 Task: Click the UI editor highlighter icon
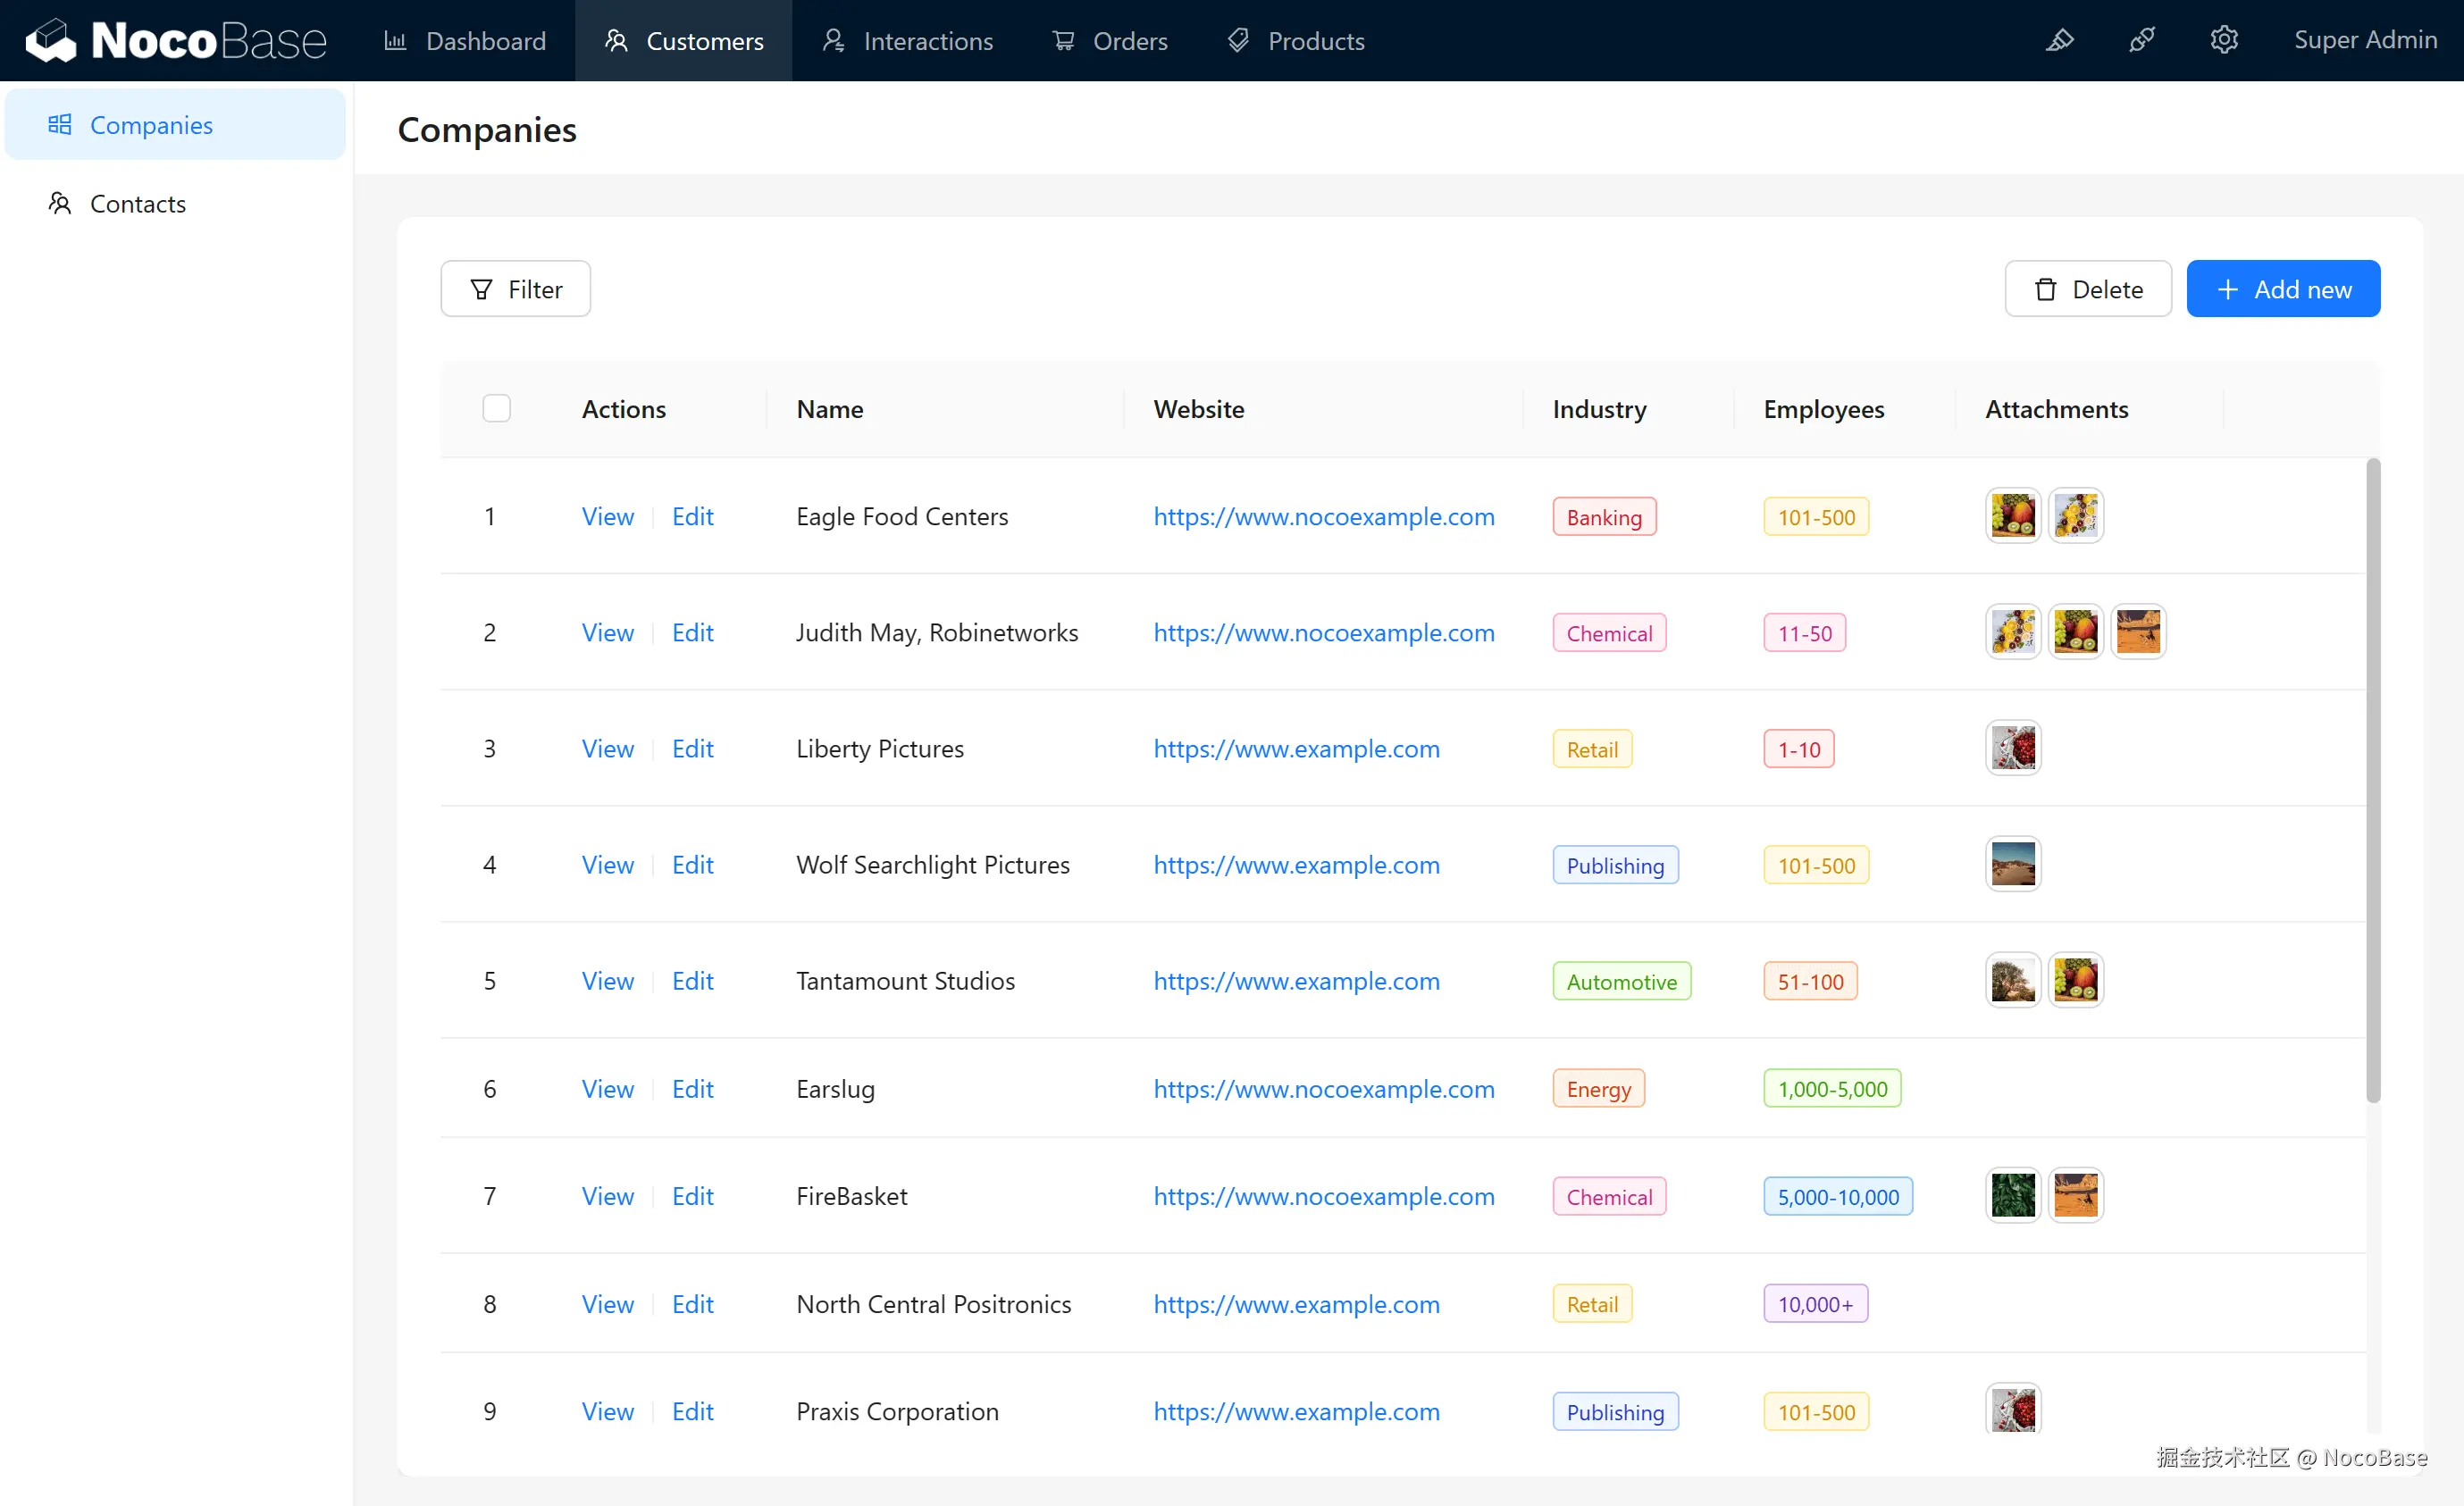click(2059, 40)
